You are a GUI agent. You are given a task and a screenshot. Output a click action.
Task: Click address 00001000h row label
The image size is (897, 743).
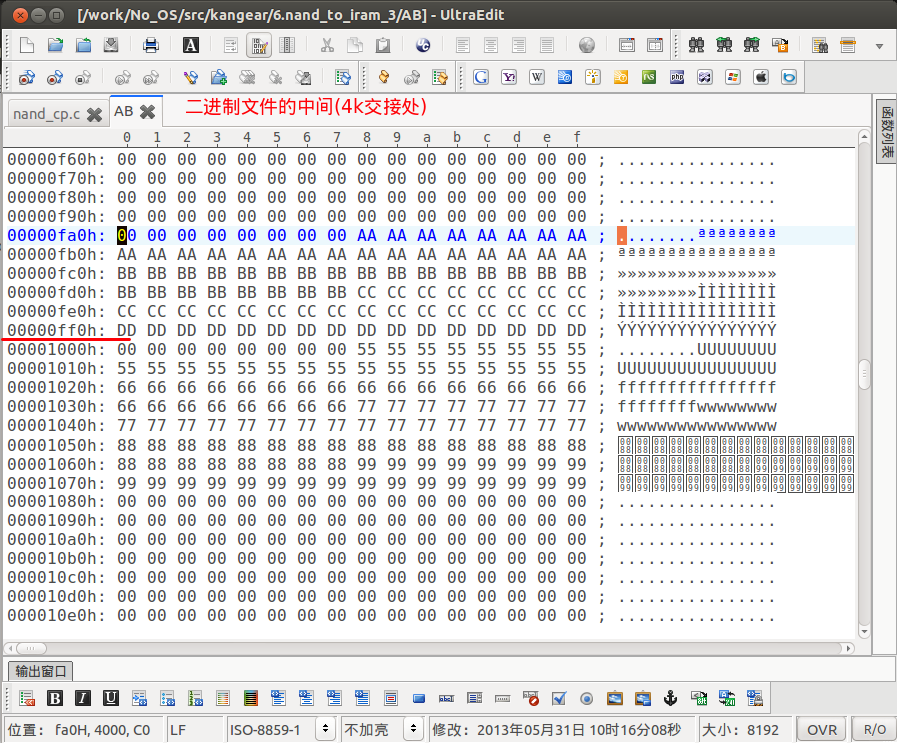click(56, 349)
